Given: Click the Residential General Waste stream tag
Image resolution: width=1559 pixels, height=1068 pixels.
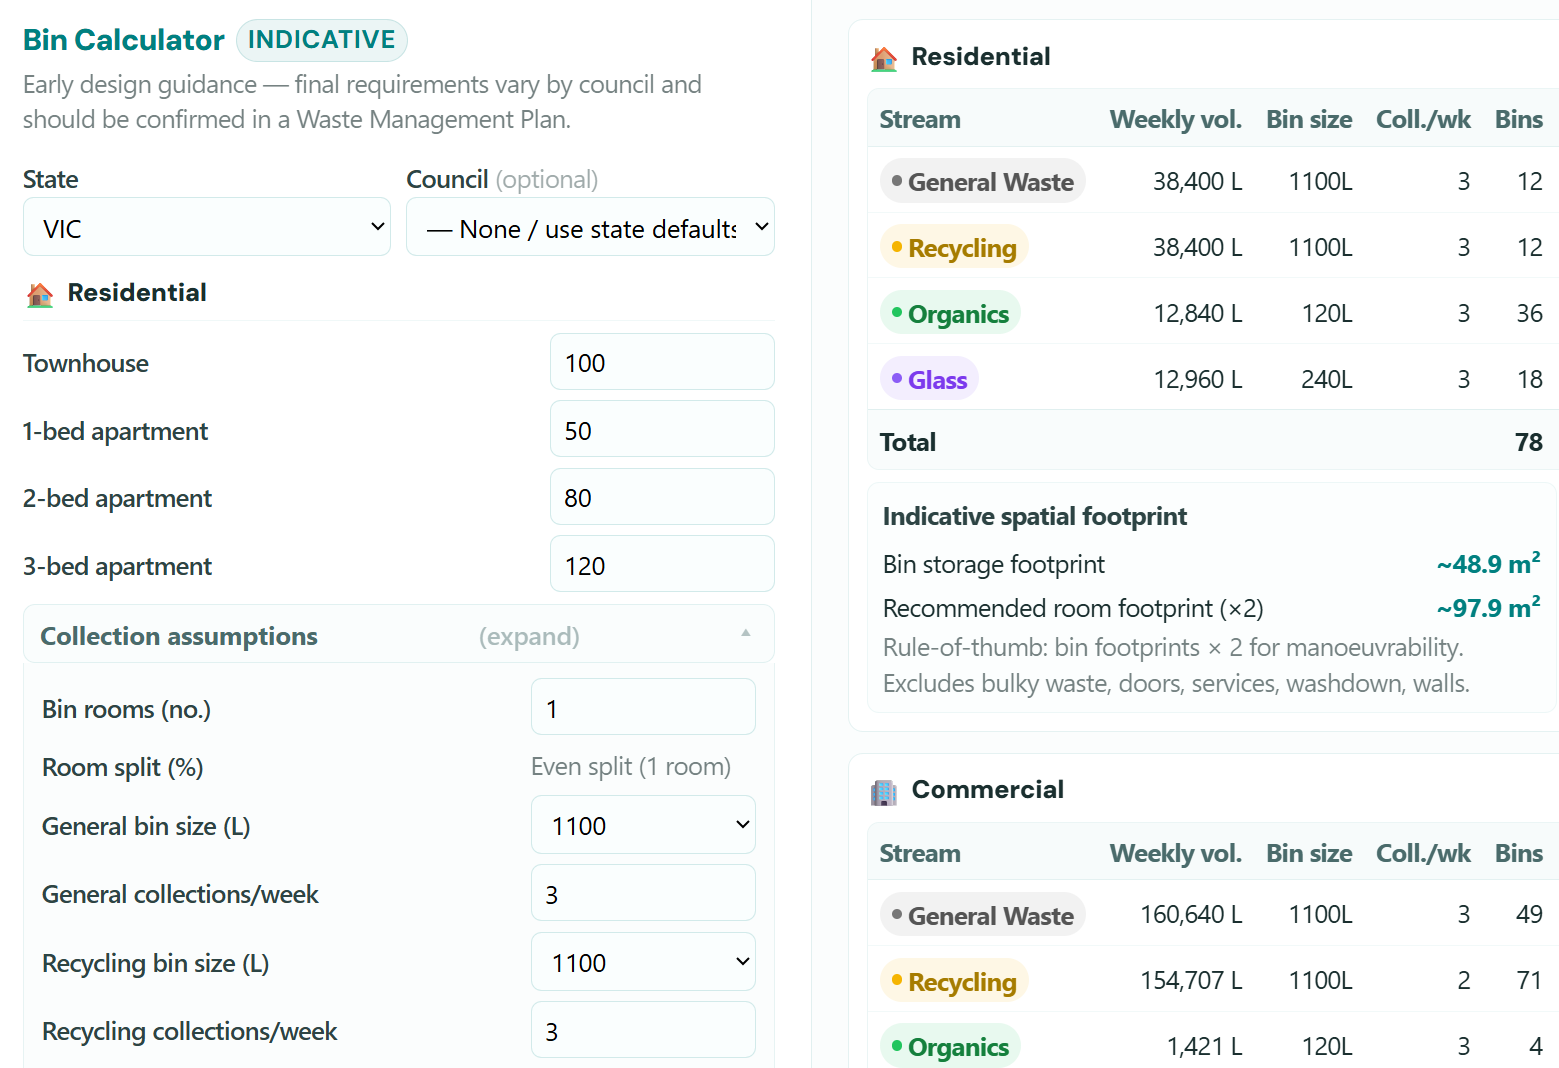Looking at the screenshot, I should tap(982, 182).
